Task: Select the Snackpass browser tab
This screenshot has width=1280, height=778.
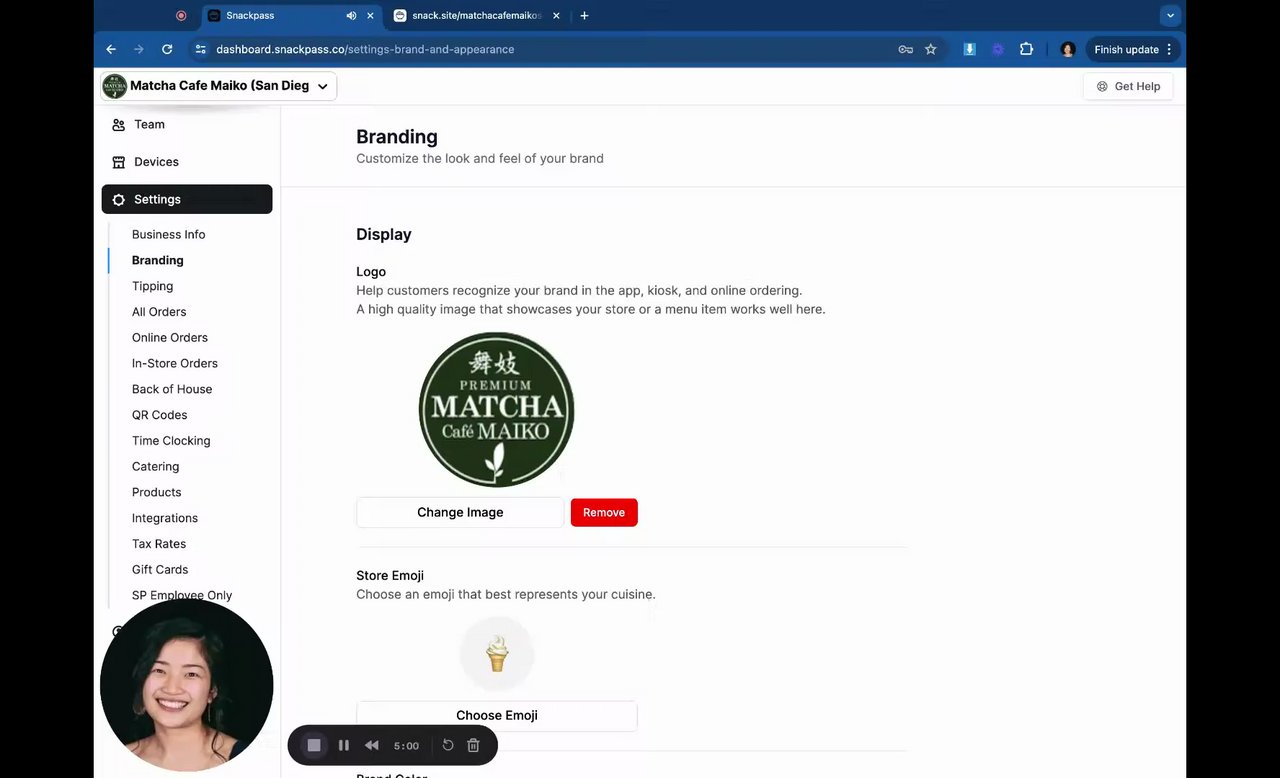Action: [x=290, y=16]
